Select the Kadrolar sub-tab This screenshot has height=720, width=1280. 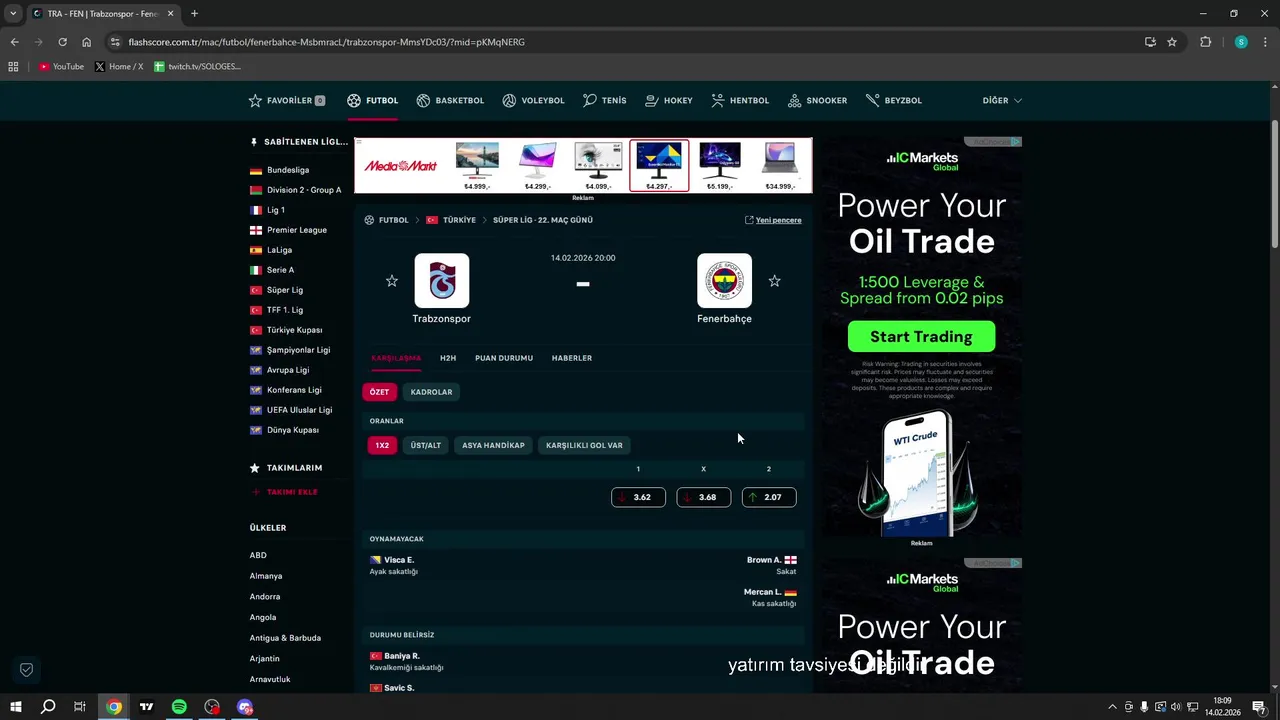[431, 392]
